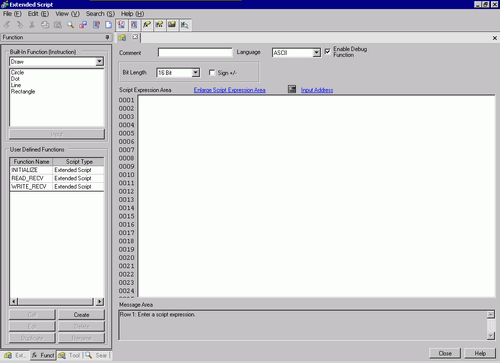Open Find with the magnifier icon
Viewport: 500px width, 363px height.
70,25
